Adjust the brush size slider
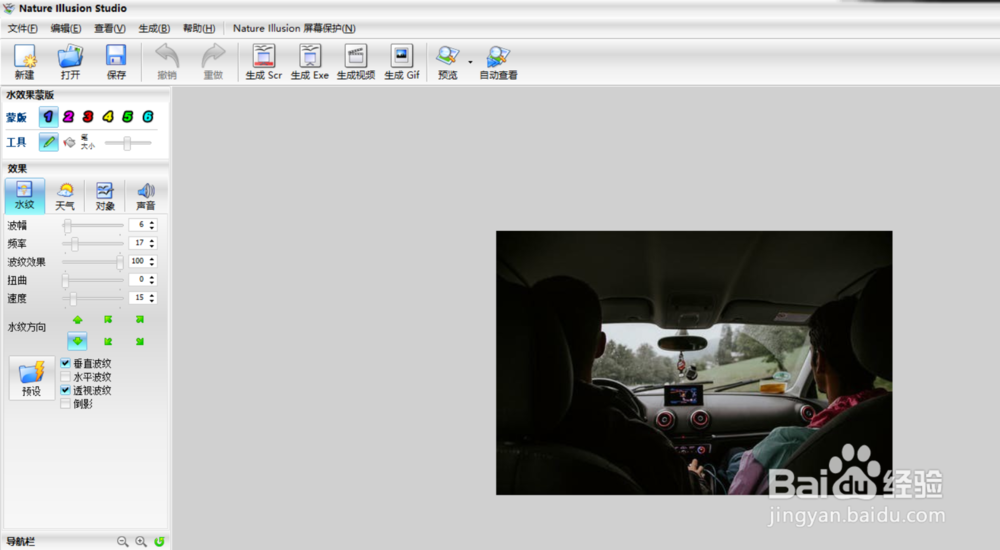The width and height of the screenshot is (1000, 550). 128,143
